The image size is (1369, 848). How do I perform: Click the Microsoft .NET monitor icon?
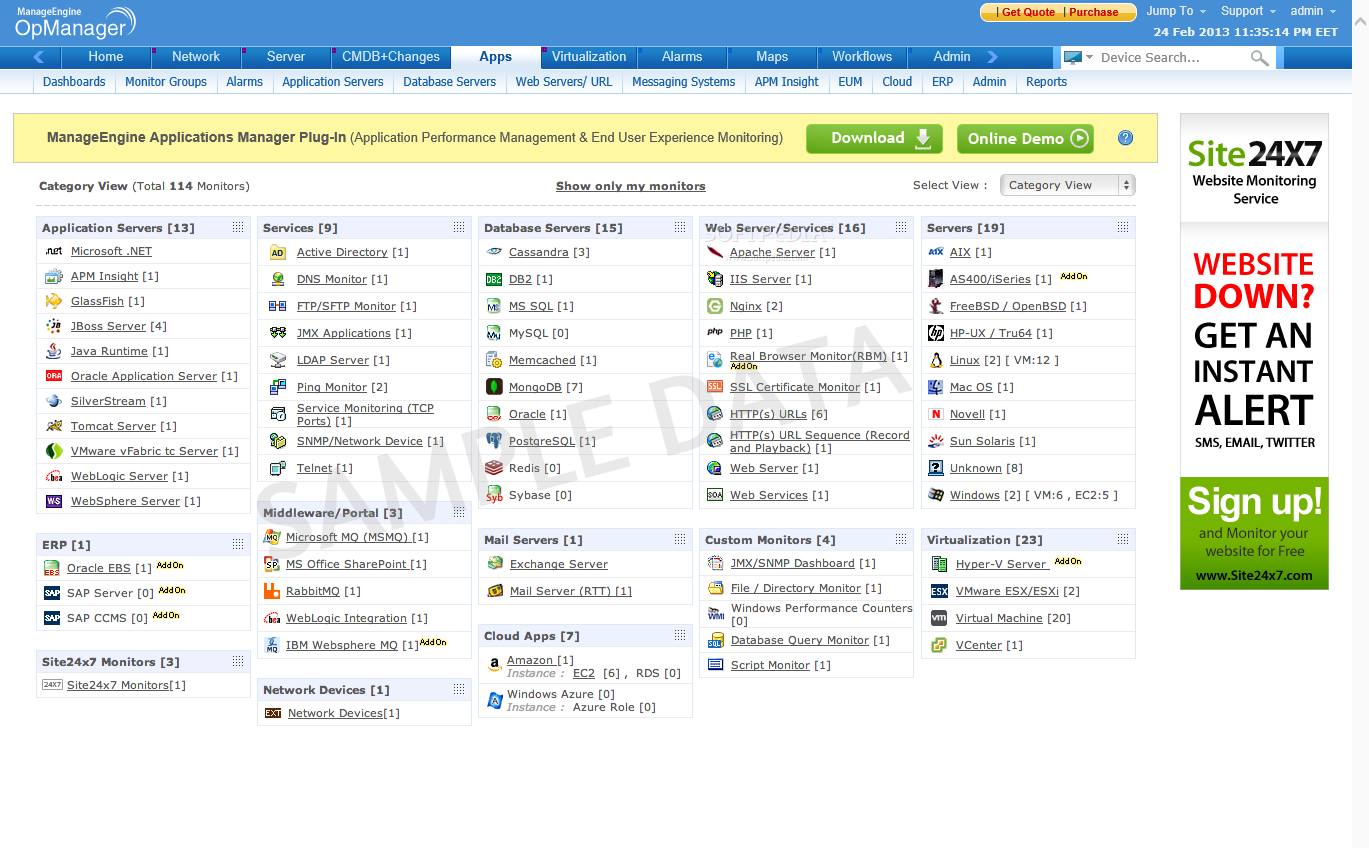point(54,251)
